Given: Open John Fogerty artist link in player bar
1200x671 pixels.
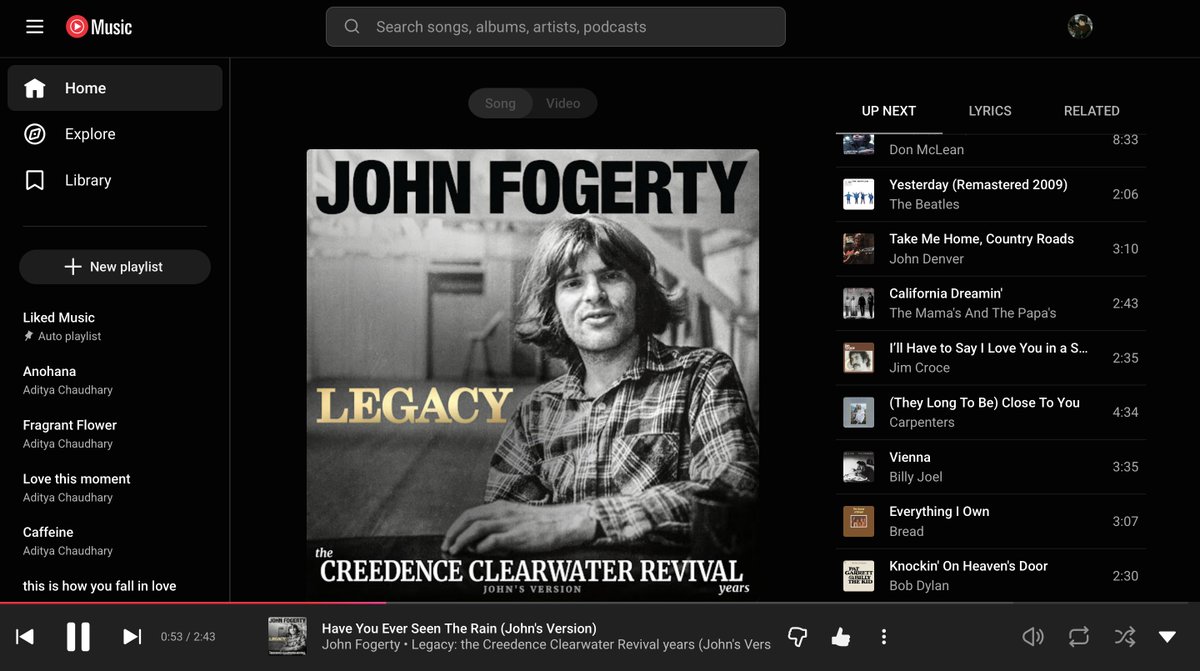Looking at the screenshot, I should (361, 645).
